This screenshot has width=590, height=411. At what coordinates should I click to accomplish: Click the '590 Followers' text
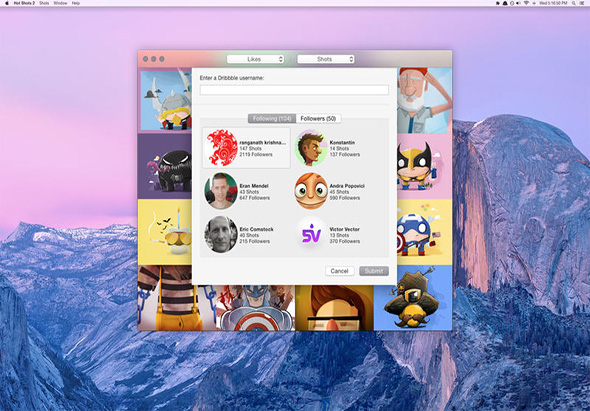(345, 198)
